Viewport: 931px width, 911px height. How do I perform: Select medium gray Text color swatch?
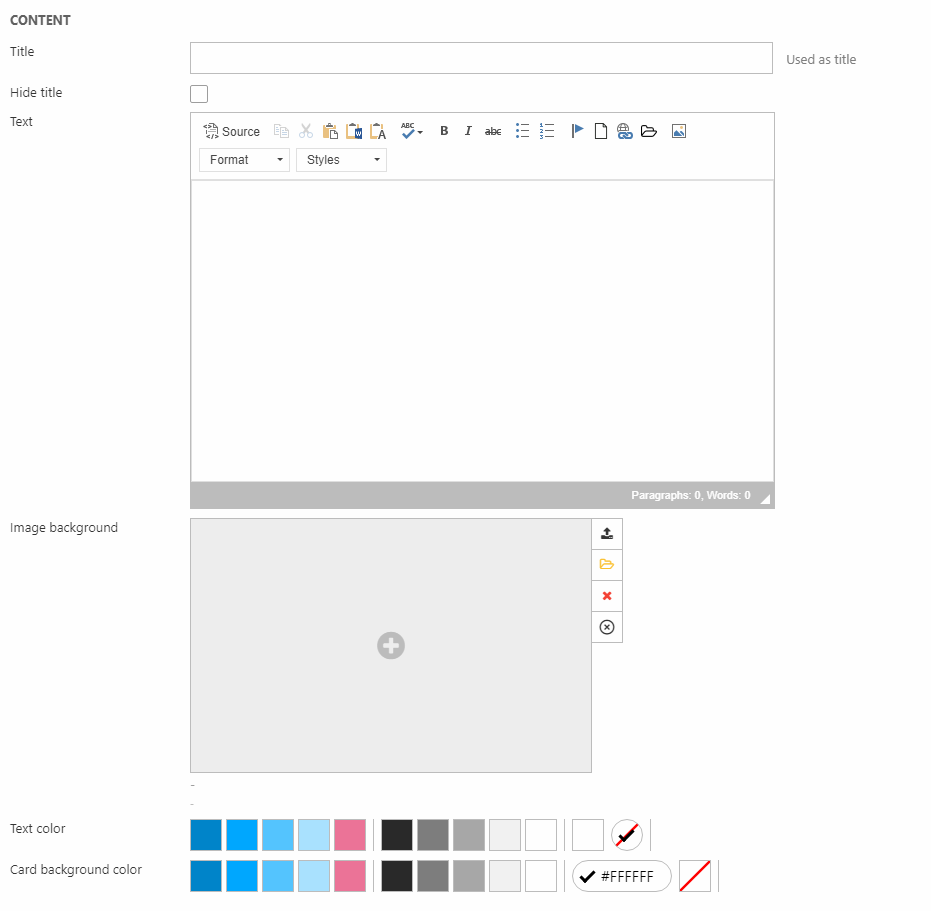(x=469, y=835)
